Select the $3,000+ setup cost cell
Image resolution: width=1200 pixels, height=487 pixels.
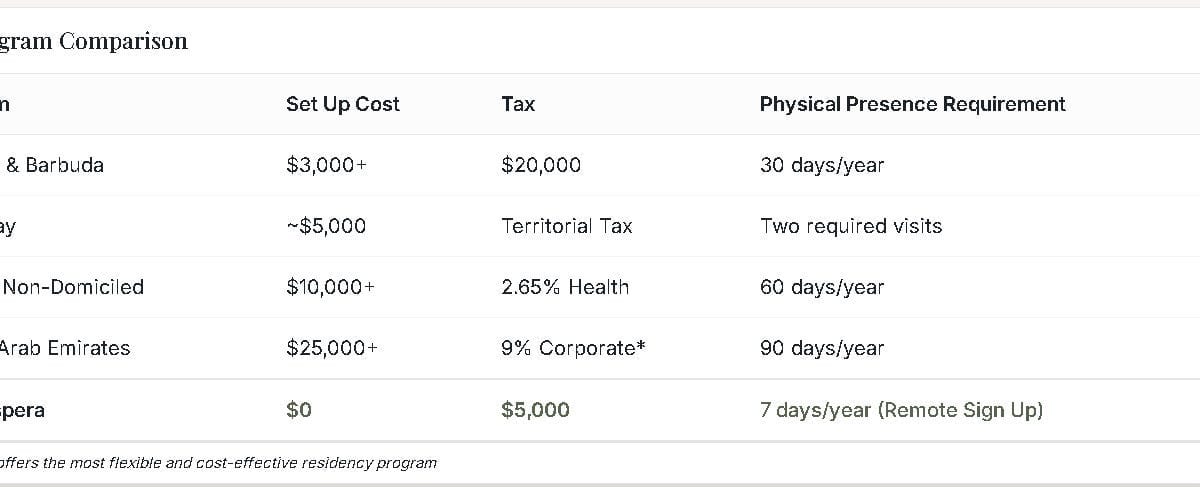pyautogui.click(x=326, y=165)
